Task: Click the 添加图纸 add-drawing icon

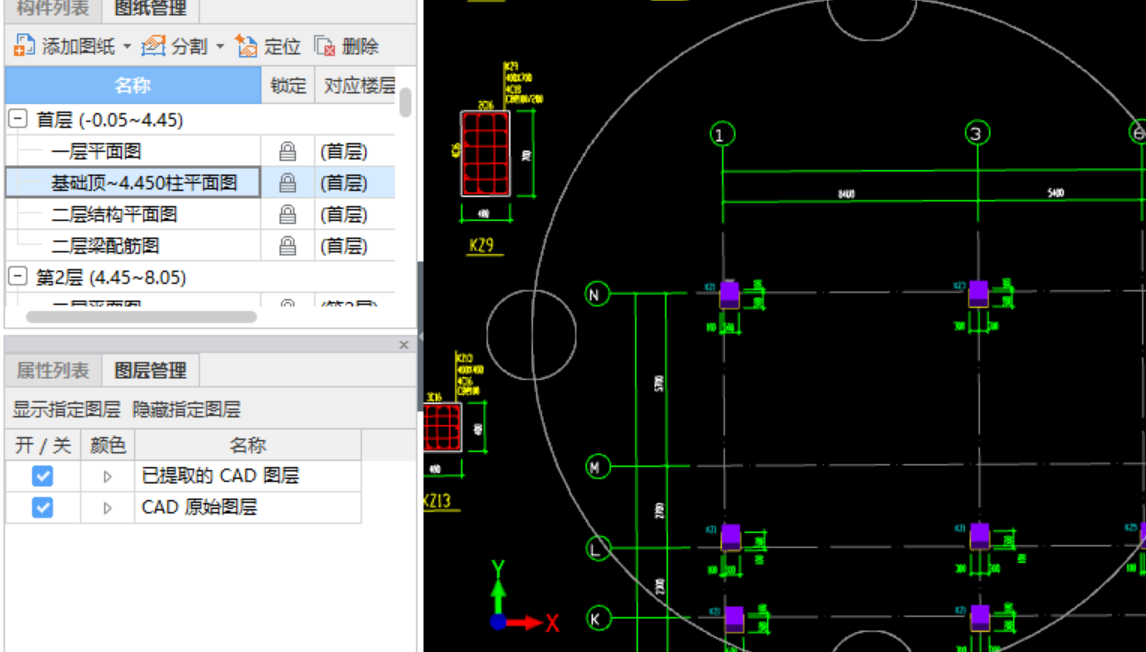Action: (x=24, y=46)
